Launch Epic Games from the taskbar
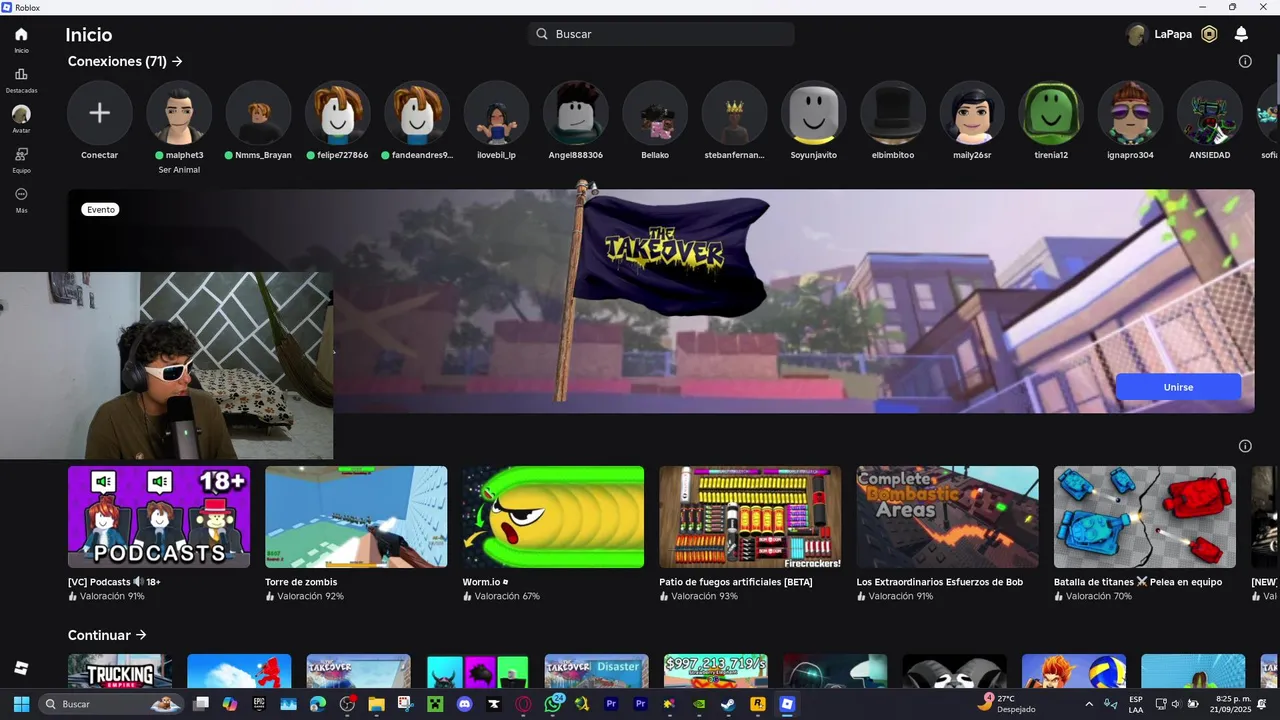The height and width of the screenshot is (720, 1280). pos(259,704)
